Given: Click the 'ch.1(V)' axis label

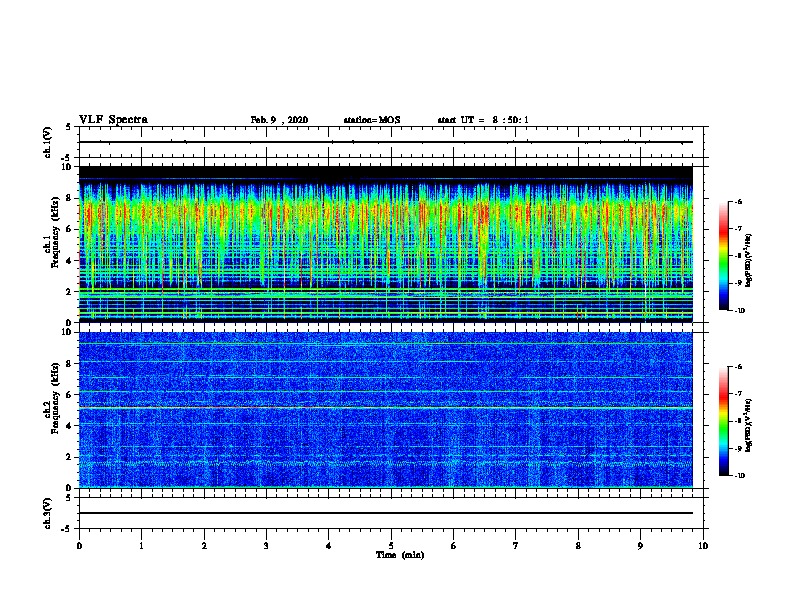Looking at the screenshot, I should (48, 142).
